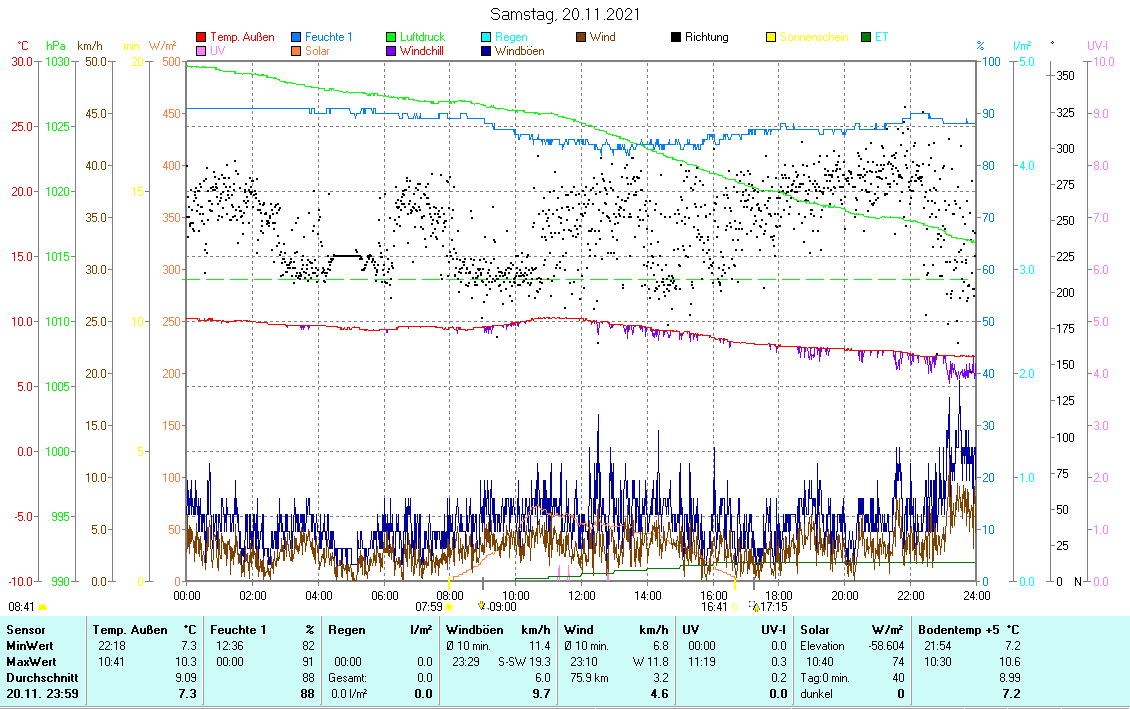1130x709 pixels.
Task: Click the cyan Regen legend square
Action: click(x=487, y=38)
